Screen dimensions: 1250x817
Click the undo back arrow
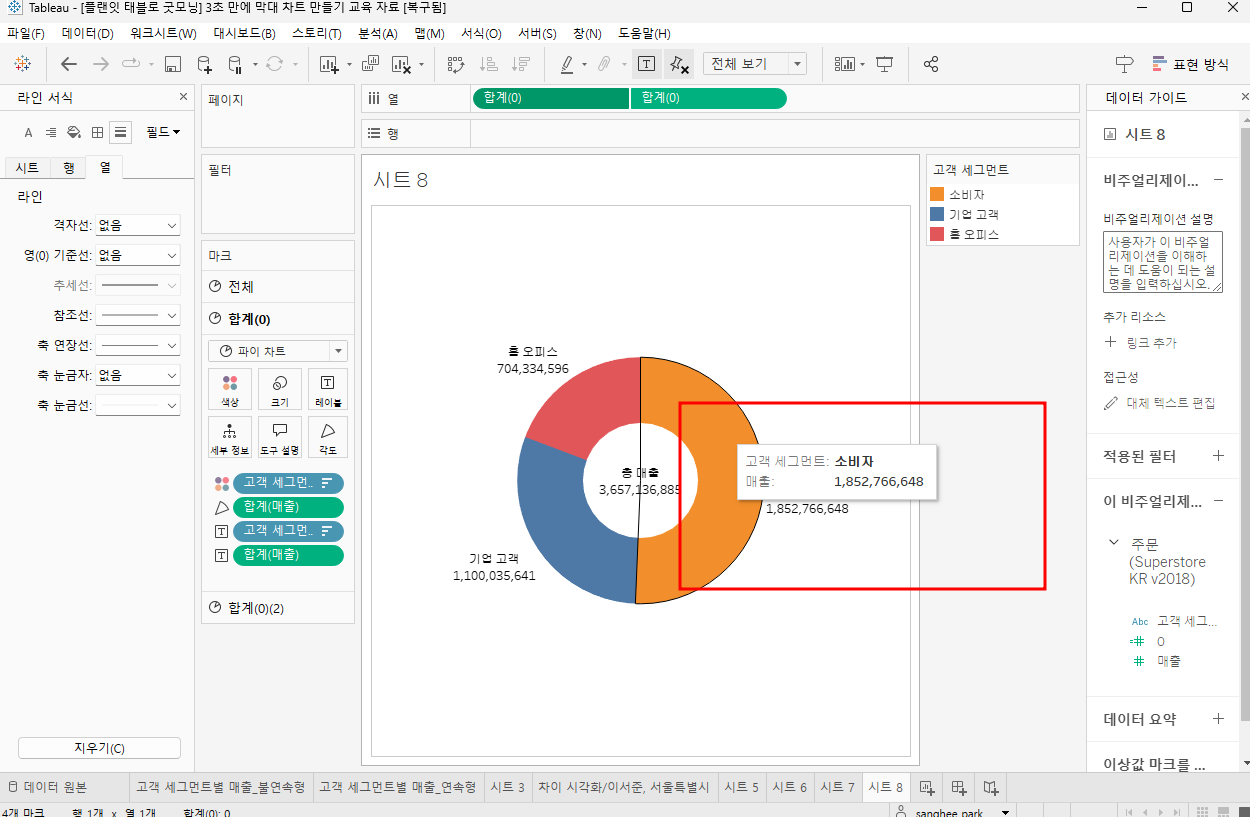(x=69, y=64)
